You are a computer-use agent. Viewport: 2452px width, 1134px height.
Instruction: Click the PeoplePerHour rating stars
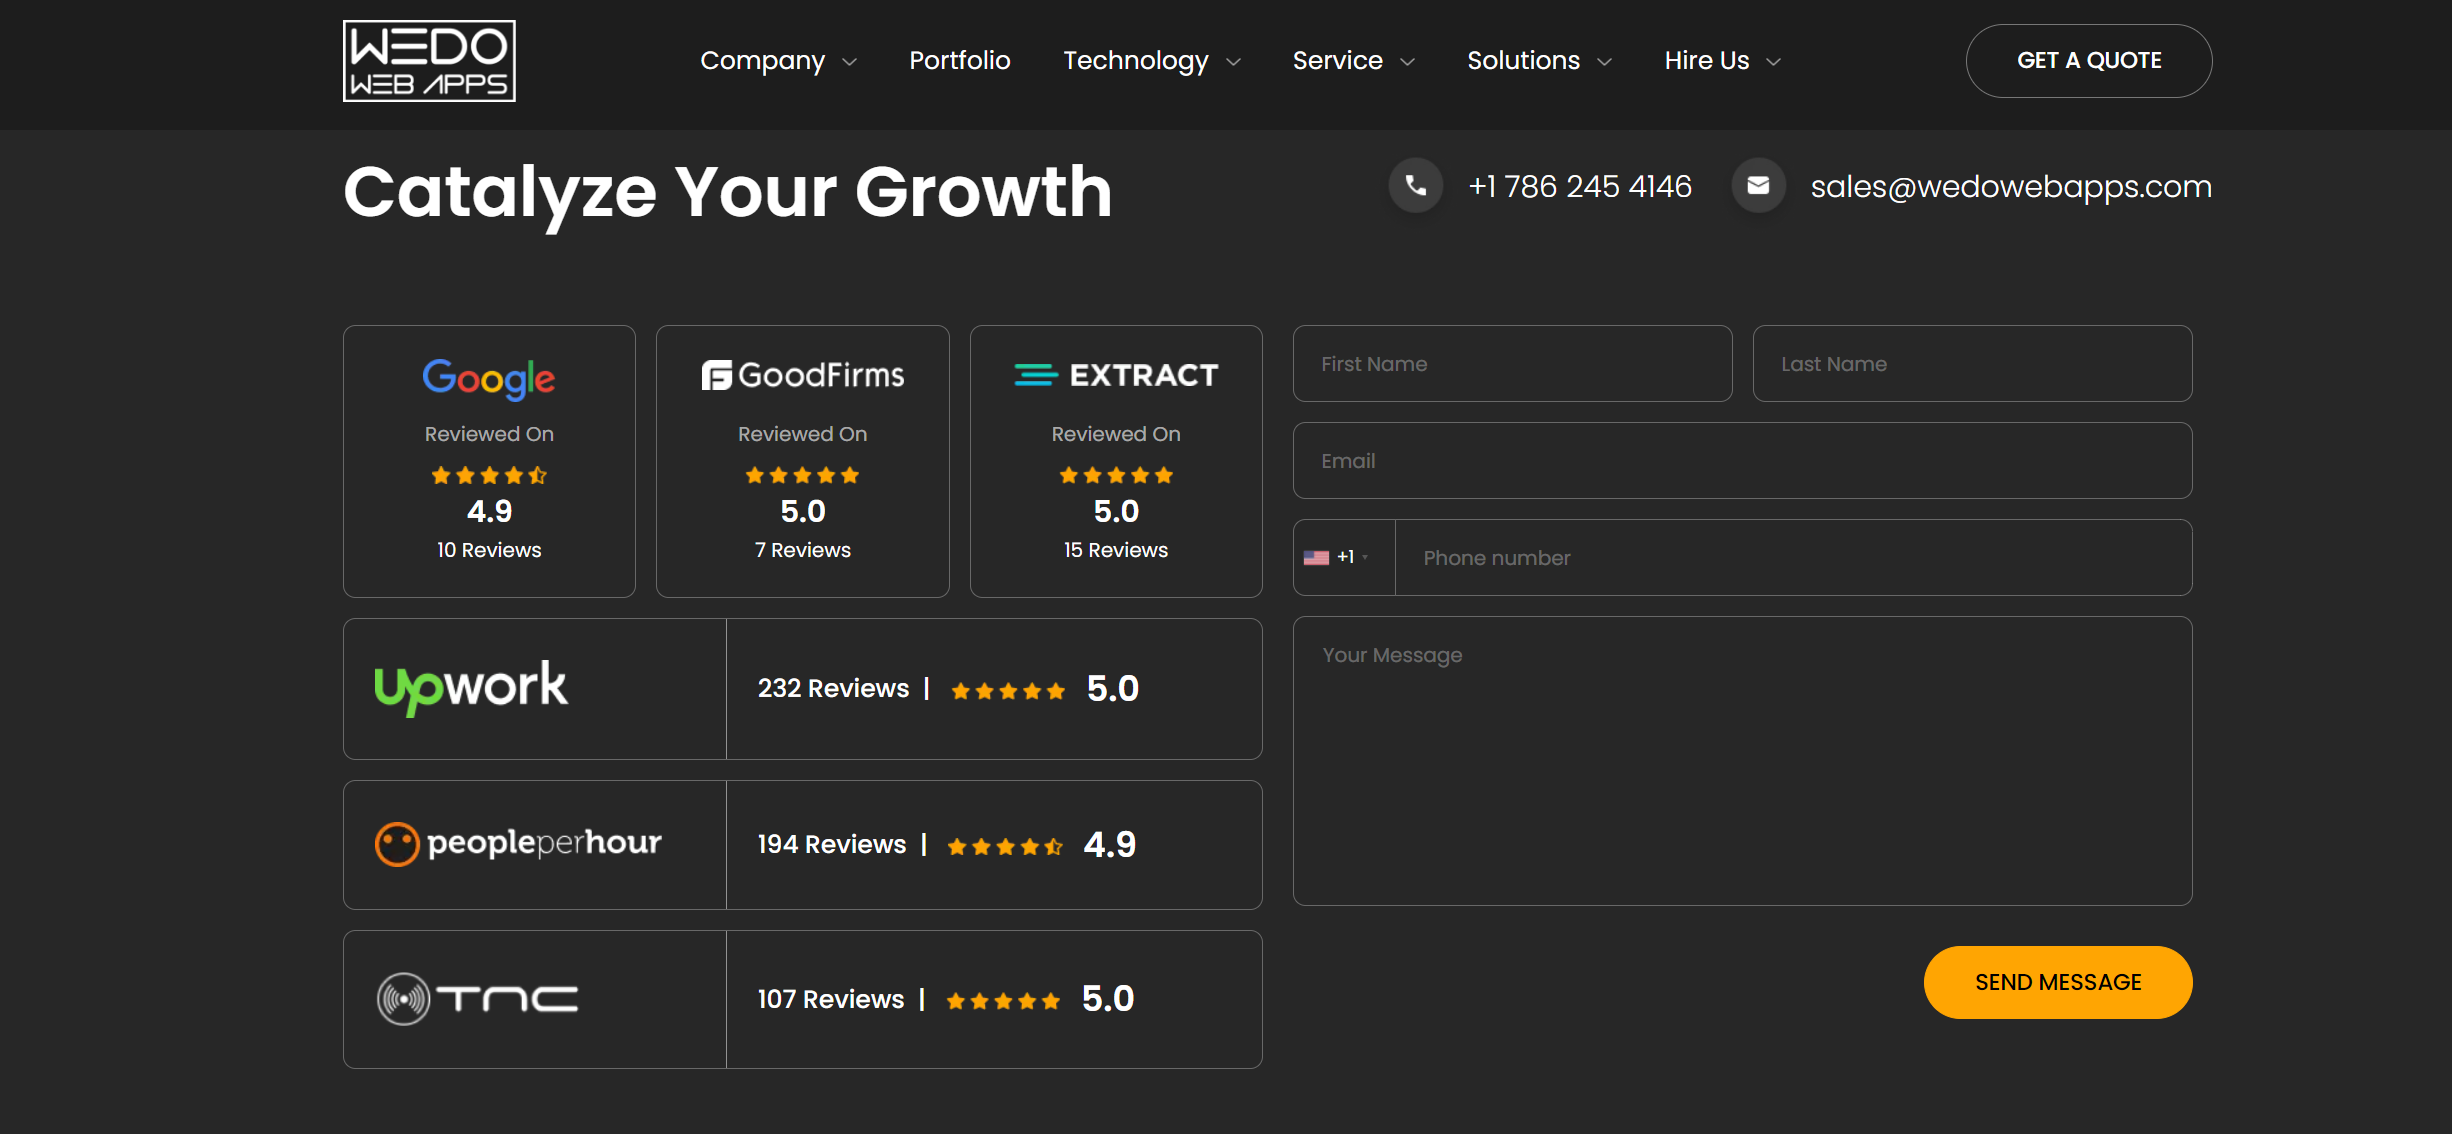coord(1005,847)
